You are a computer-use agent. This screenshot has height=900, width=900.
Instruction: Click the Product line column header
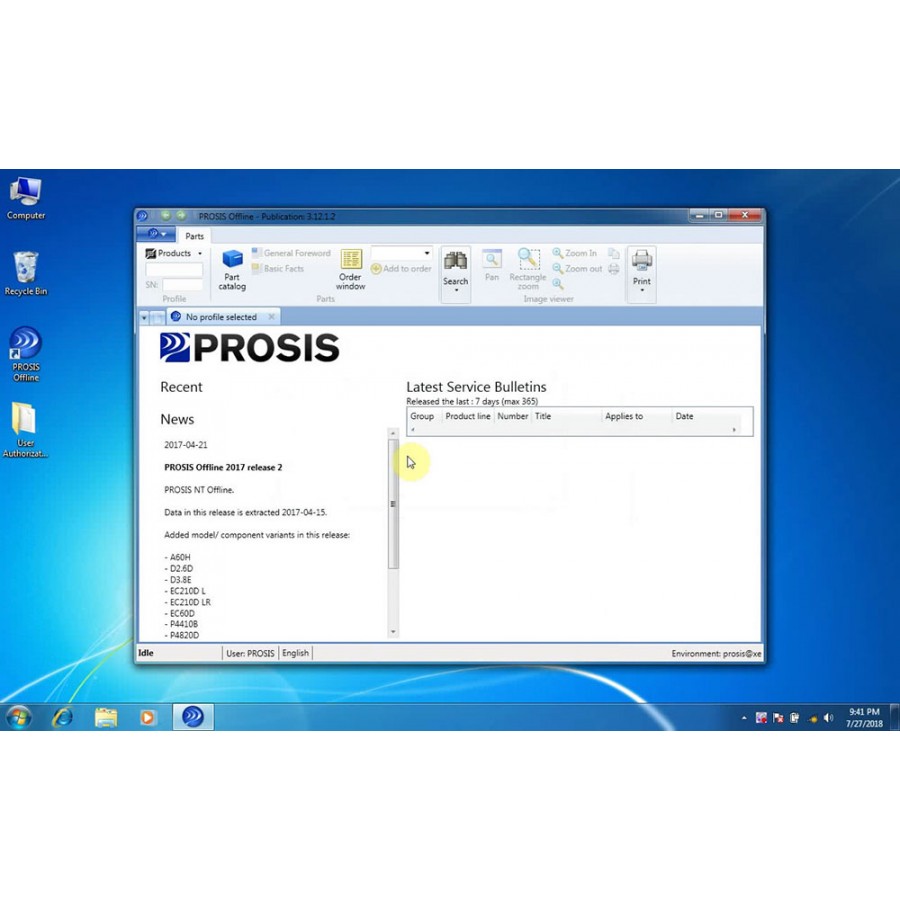(468, 416)
